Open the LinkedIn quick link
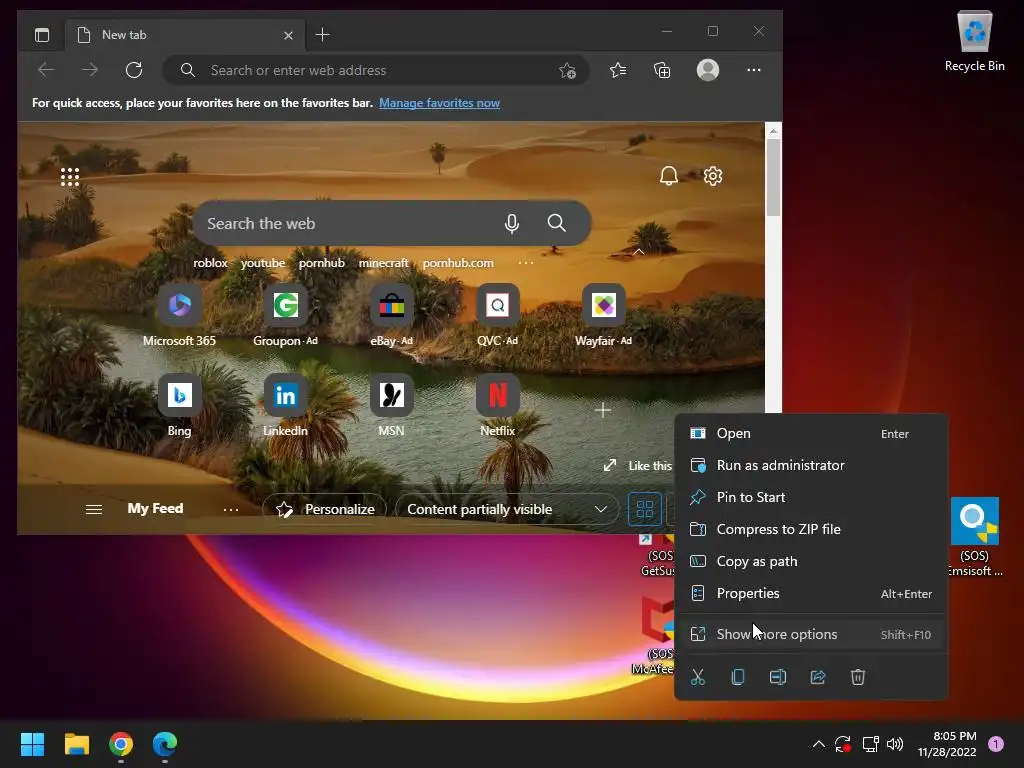This screenshot has width=1024, height=768. click(x=285, y=406)
